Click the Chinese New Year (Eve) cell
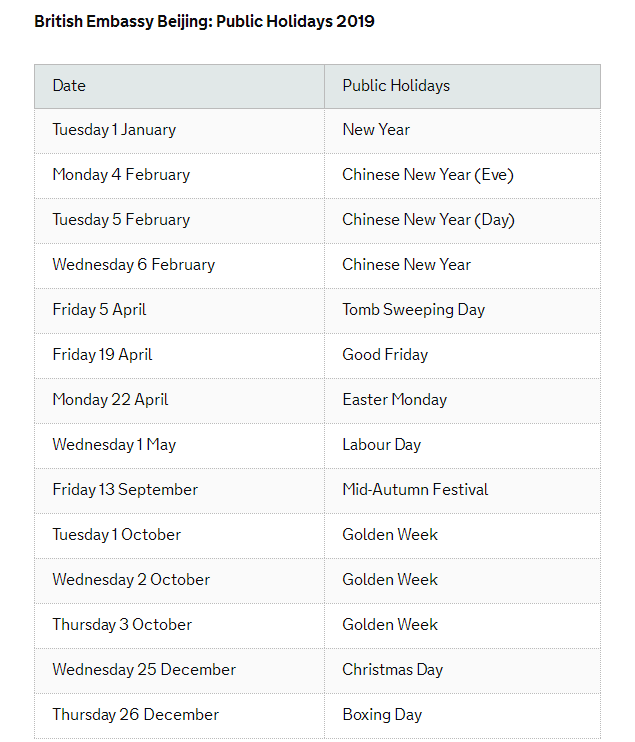 coord(427,175)
